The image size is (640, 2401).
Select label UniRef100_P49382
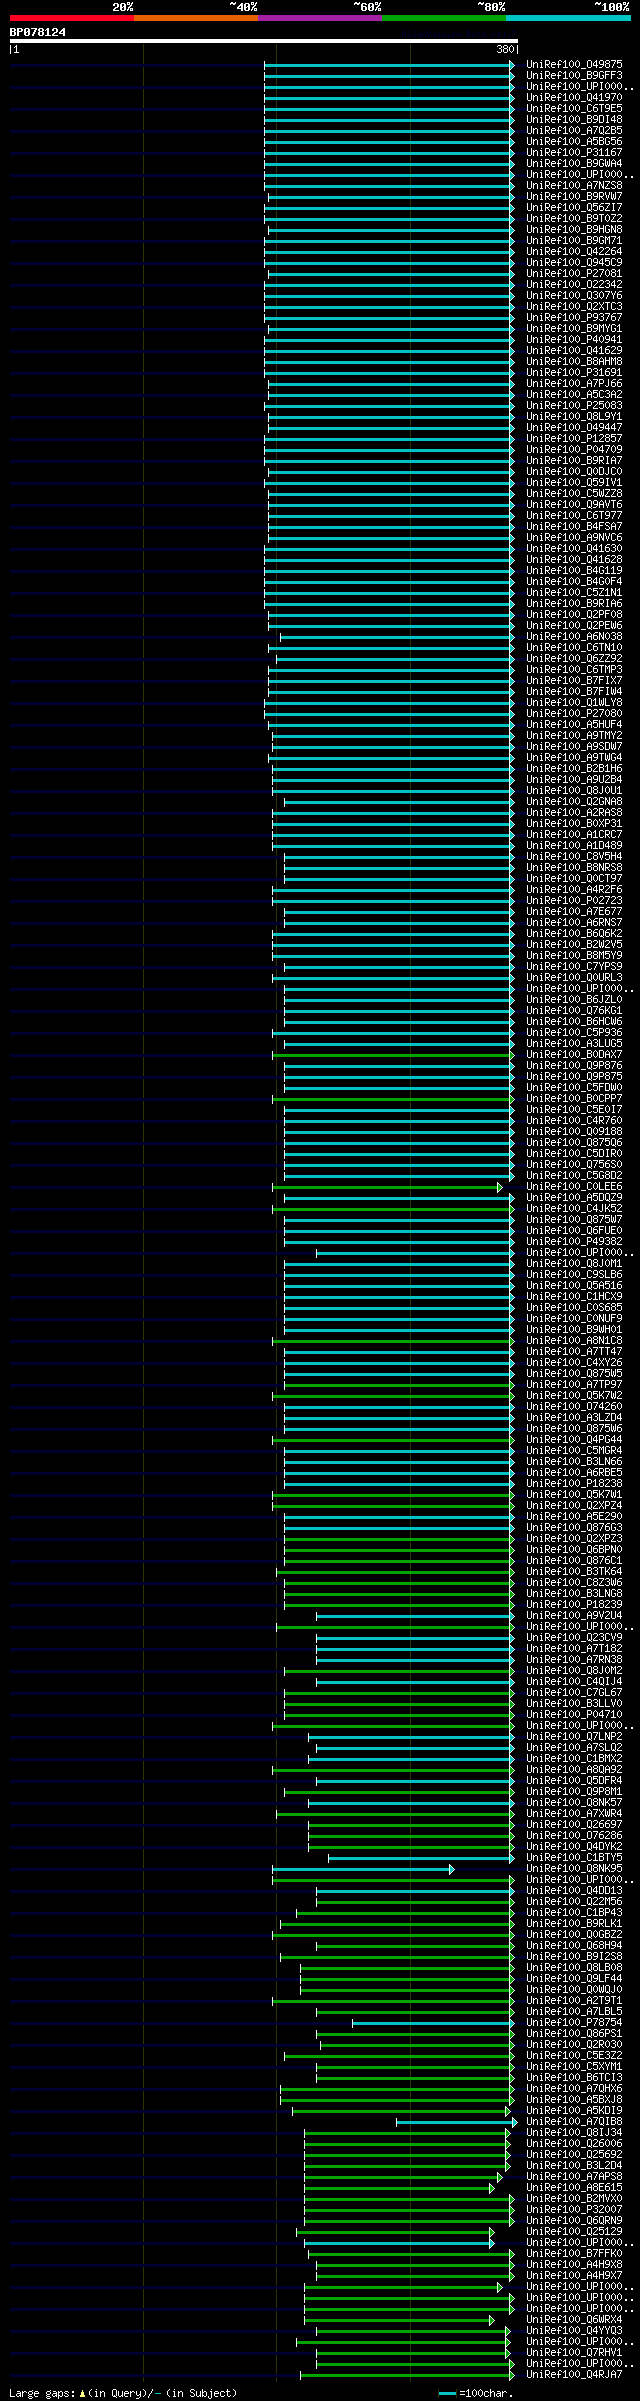pyautogui.click(x=574, y=1241)
